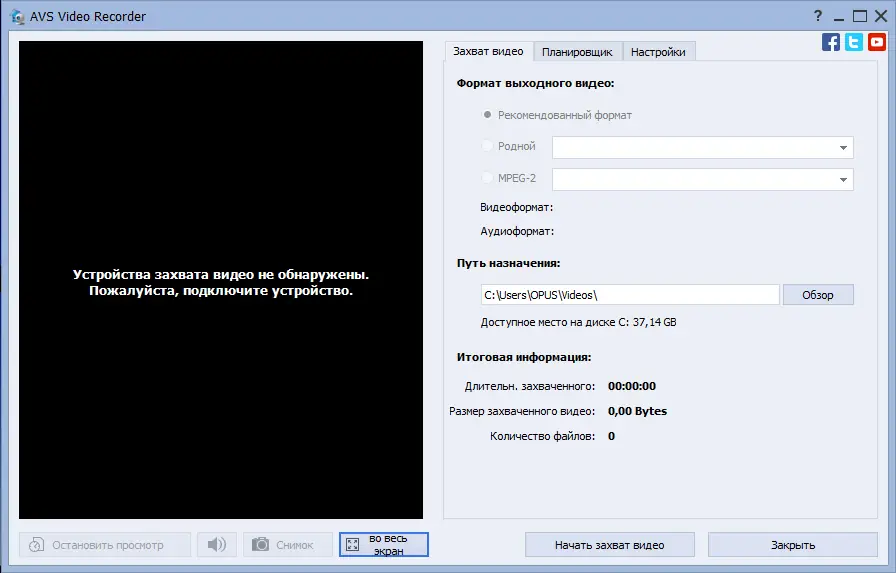Minimize the AVS Video Recorder window
This screenshot has height=573, width=896.
pos(839,17)
